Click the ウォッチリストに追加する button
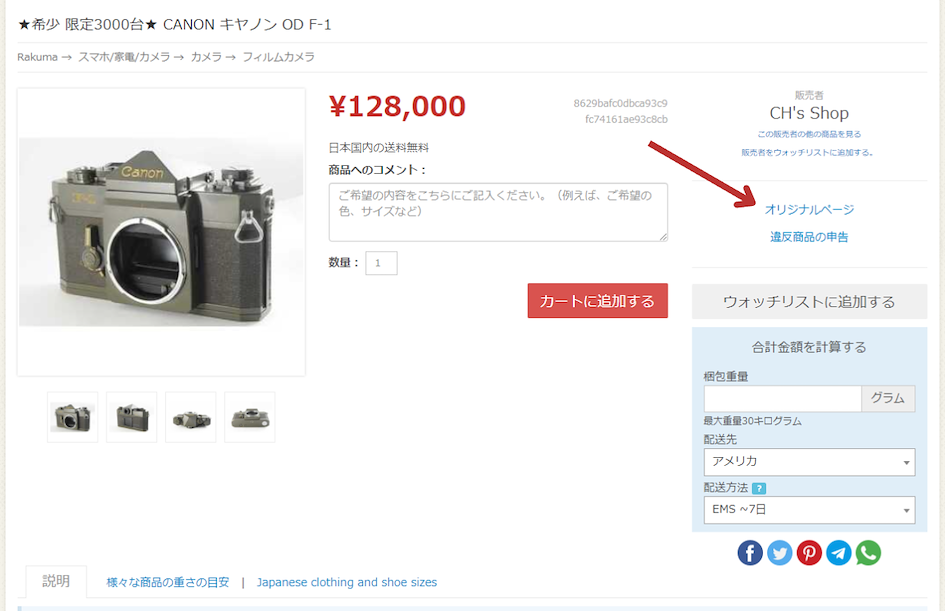 [809, 301]
